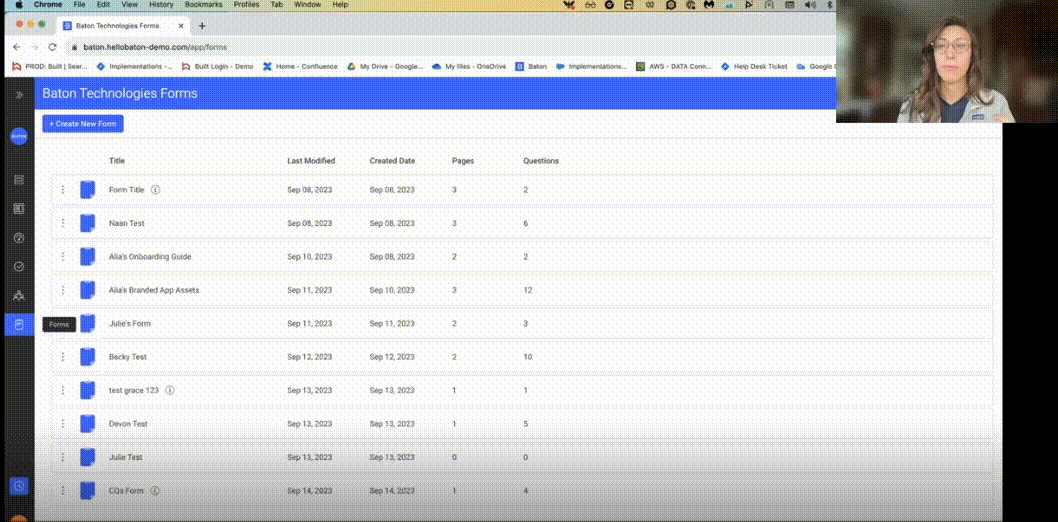Open three-dot menu for Alia's Branded App Assets
Viewport: 1058px width, 522px height.
click(x=63, y=290)
